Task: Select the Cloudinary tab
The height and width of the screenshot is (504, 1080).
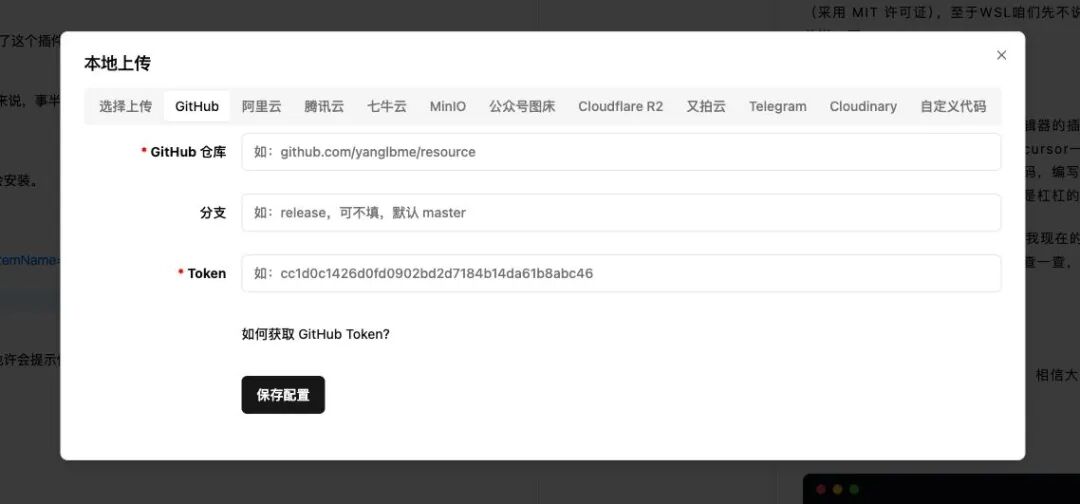Action: (863, 106)
